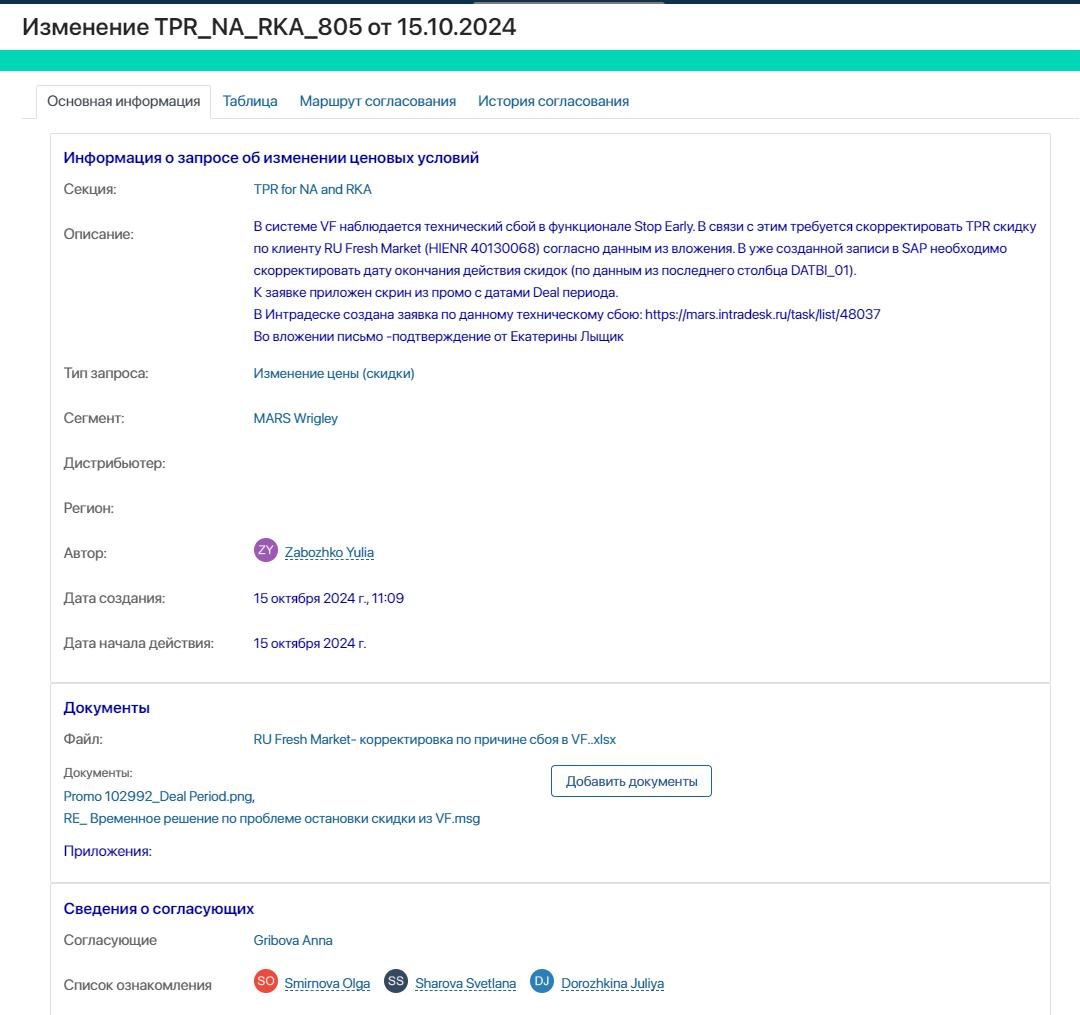Click the ZY avatar of Zabozhko Yulia
1080x1015 pixels.
coord(266,550)
